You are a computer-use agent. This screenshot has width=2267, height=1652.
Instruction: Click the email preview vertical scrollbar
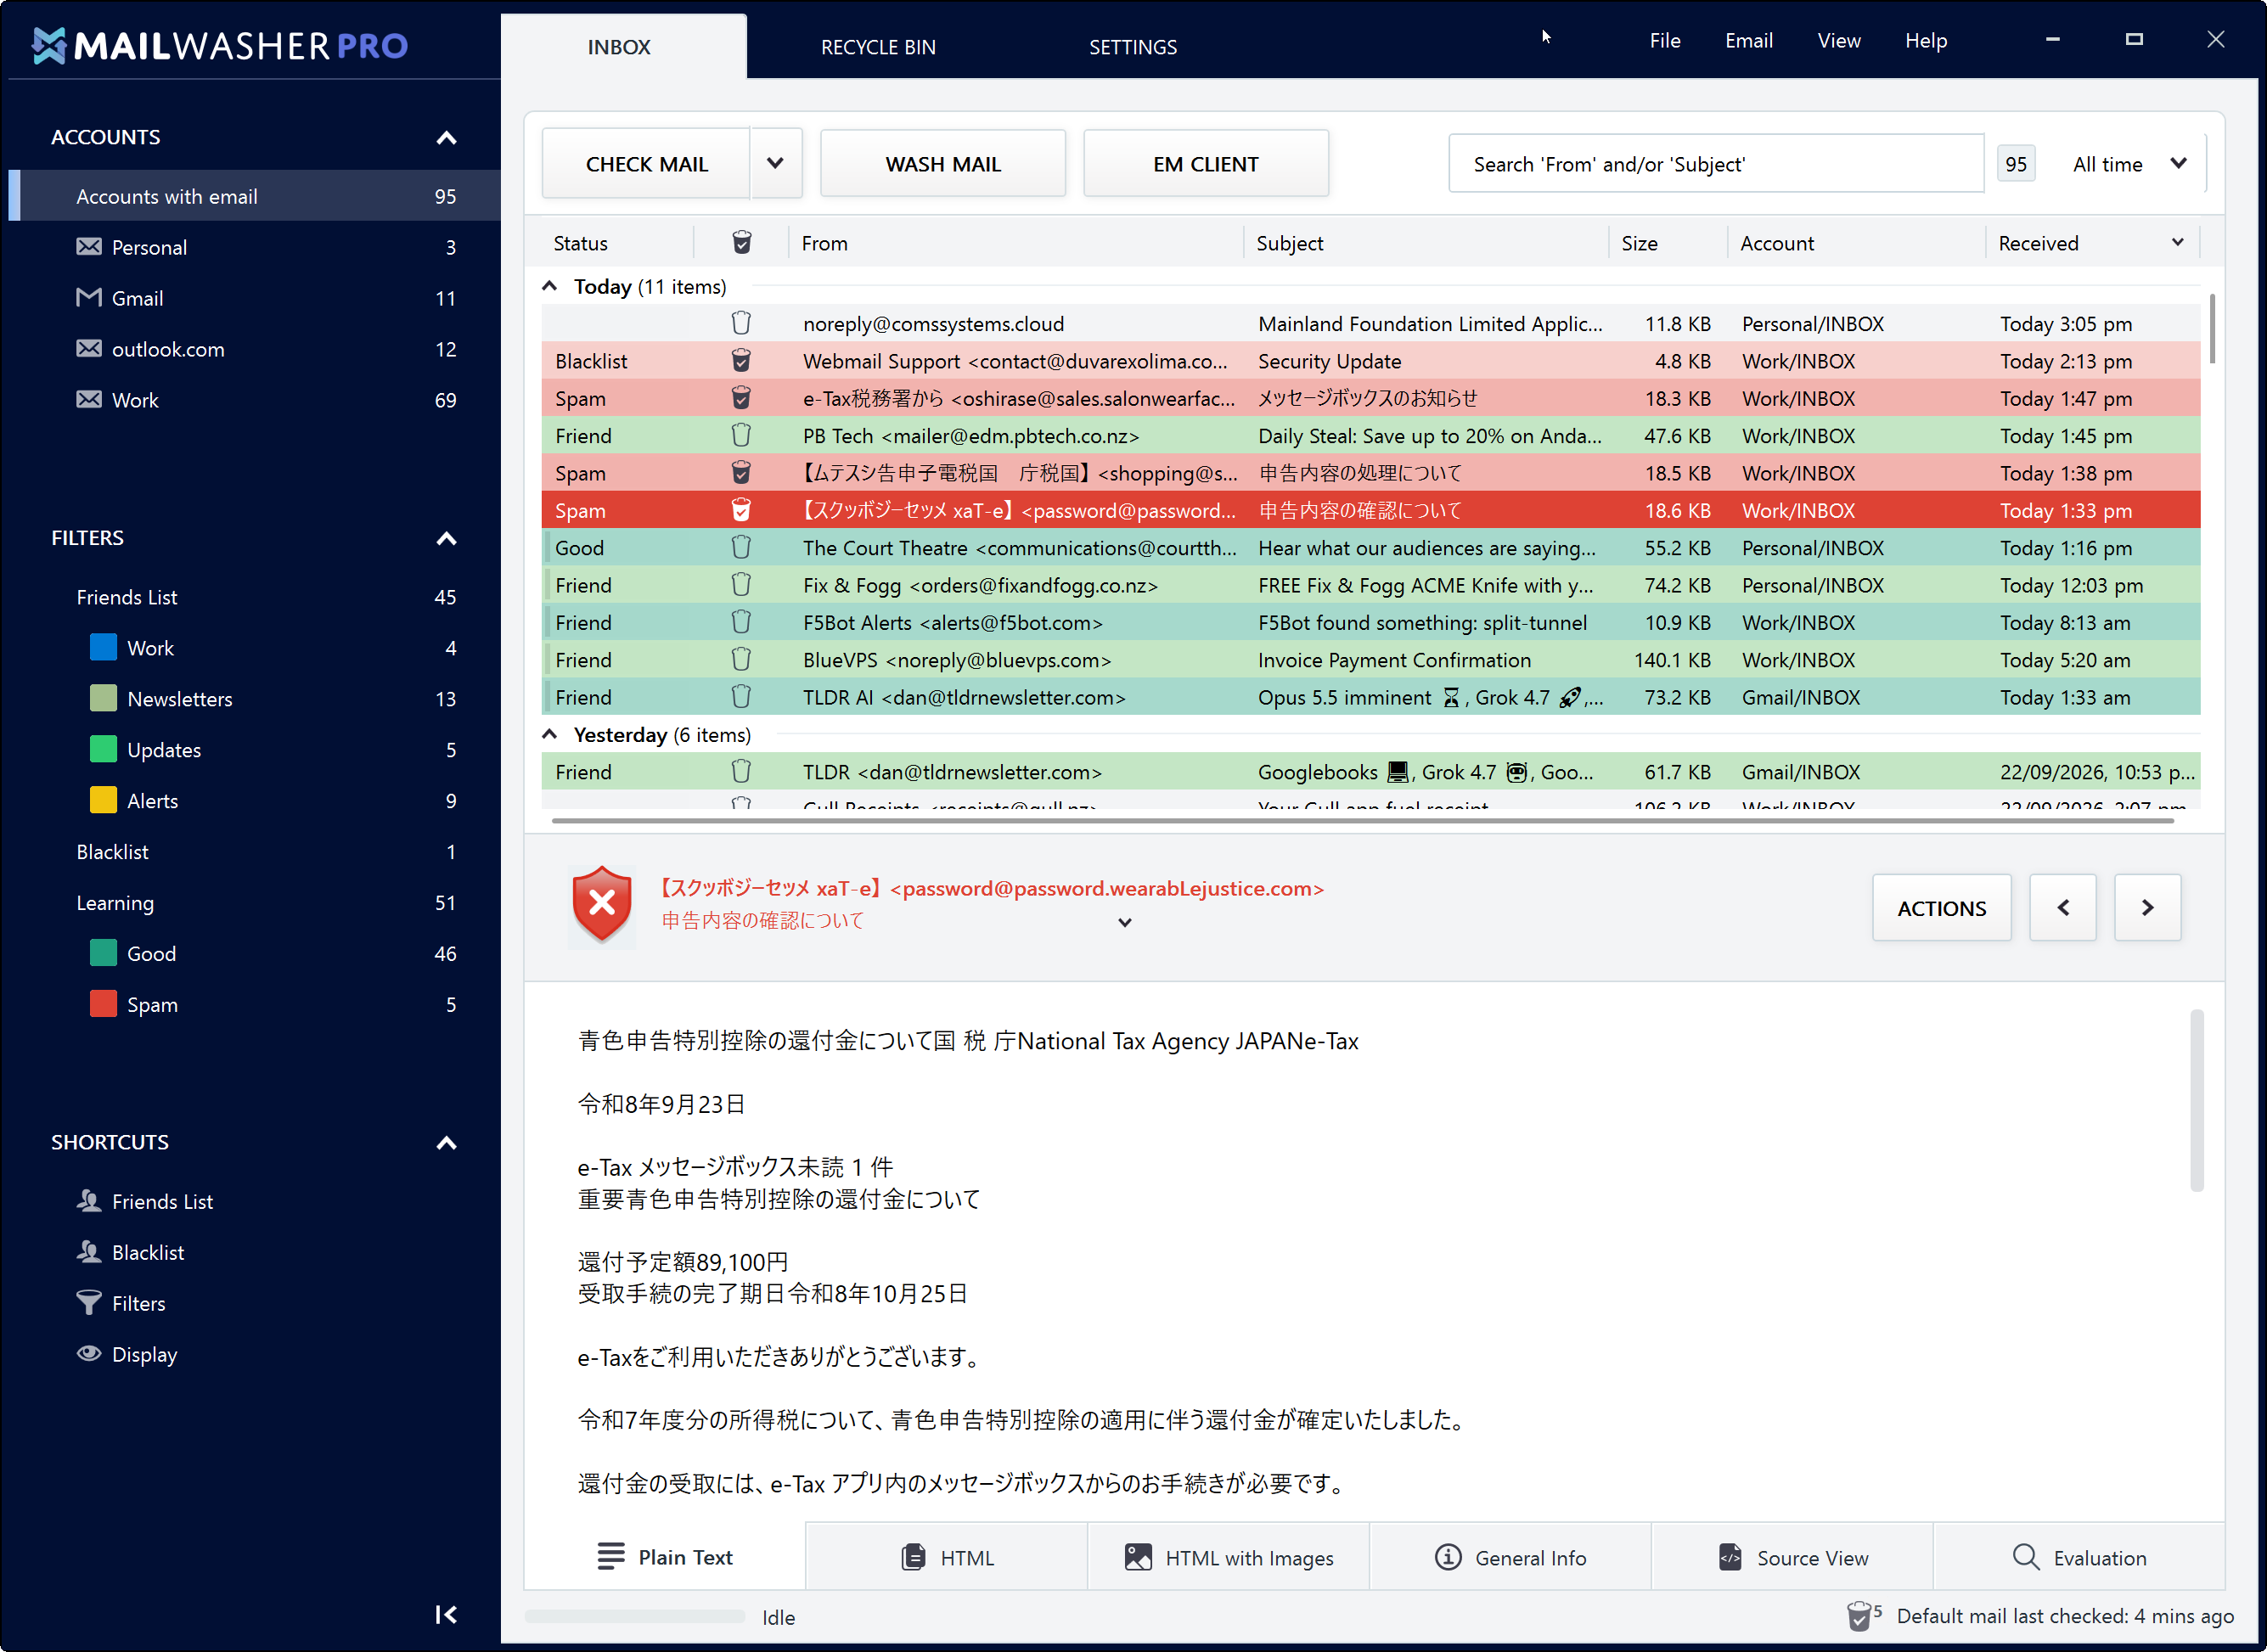[2197, 1100]
